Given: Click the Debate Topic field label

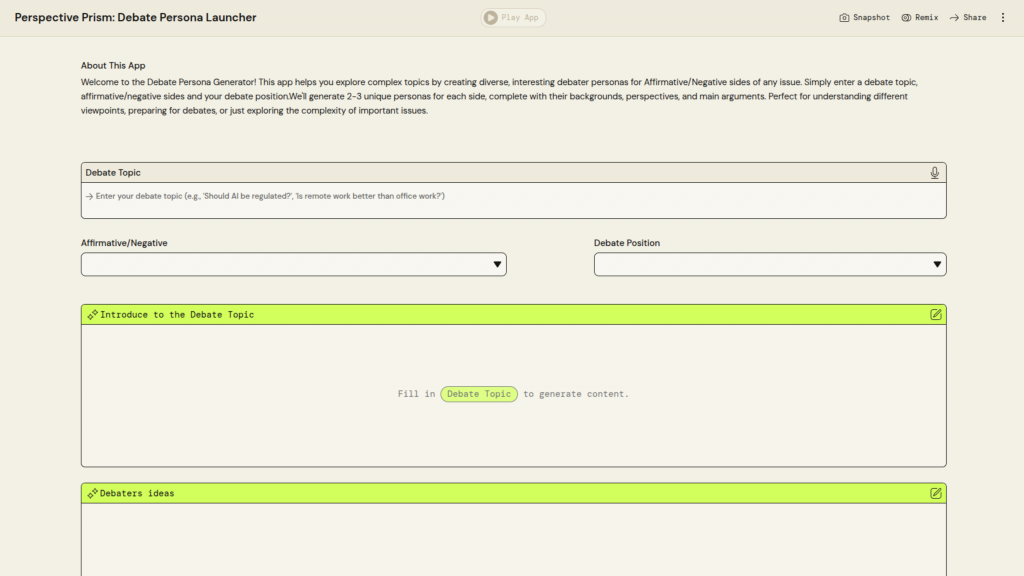Looking at the screenshot, I should pos(113,173).
